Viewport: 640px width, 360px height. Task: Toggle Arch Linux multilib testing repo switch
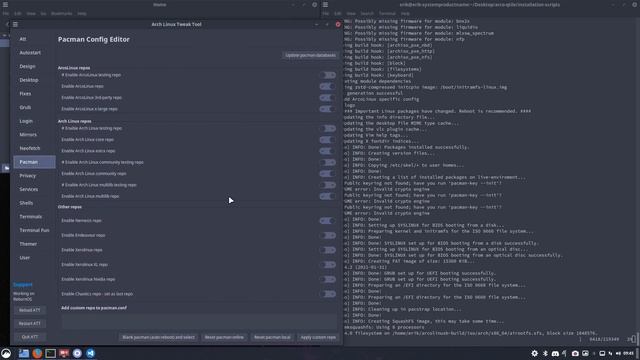(327, 185)
